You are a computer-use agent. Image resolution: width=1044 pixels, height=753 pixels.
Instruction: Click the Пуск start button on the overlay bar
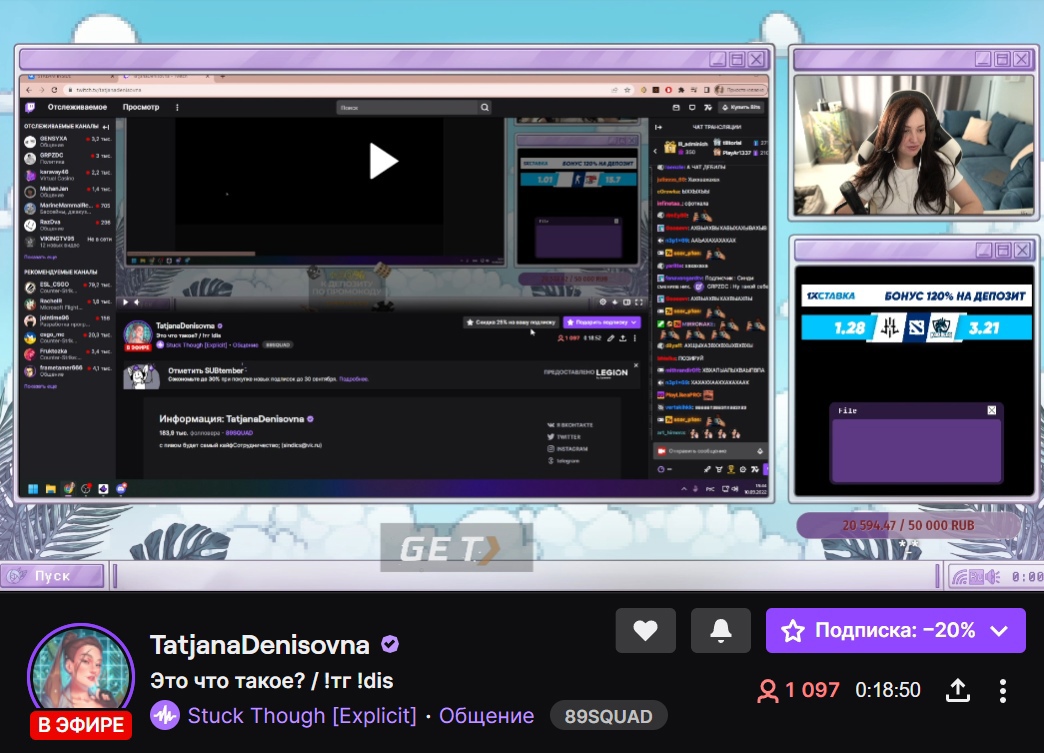coord(53,576)
